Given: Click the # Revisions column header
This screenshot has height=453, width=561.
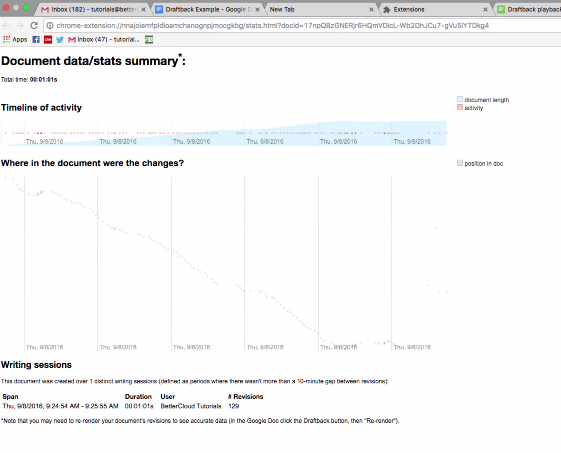Looking at the screenshot, I should pos(245,396).
